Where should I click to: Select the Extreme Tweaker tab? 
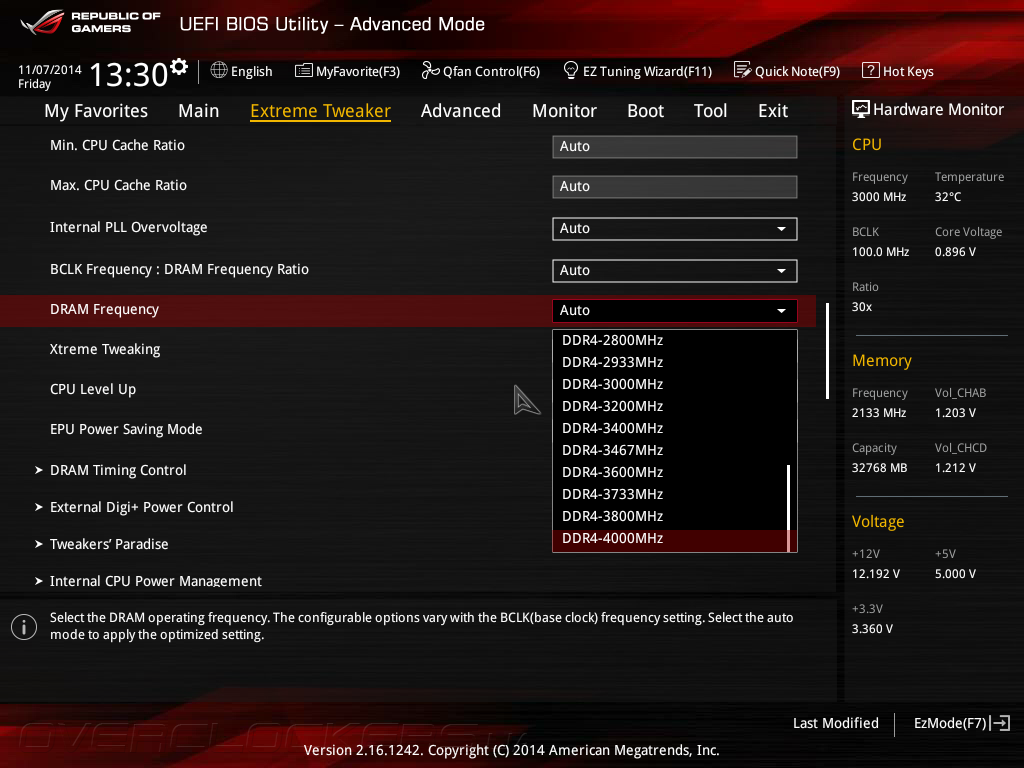point(321,111)
